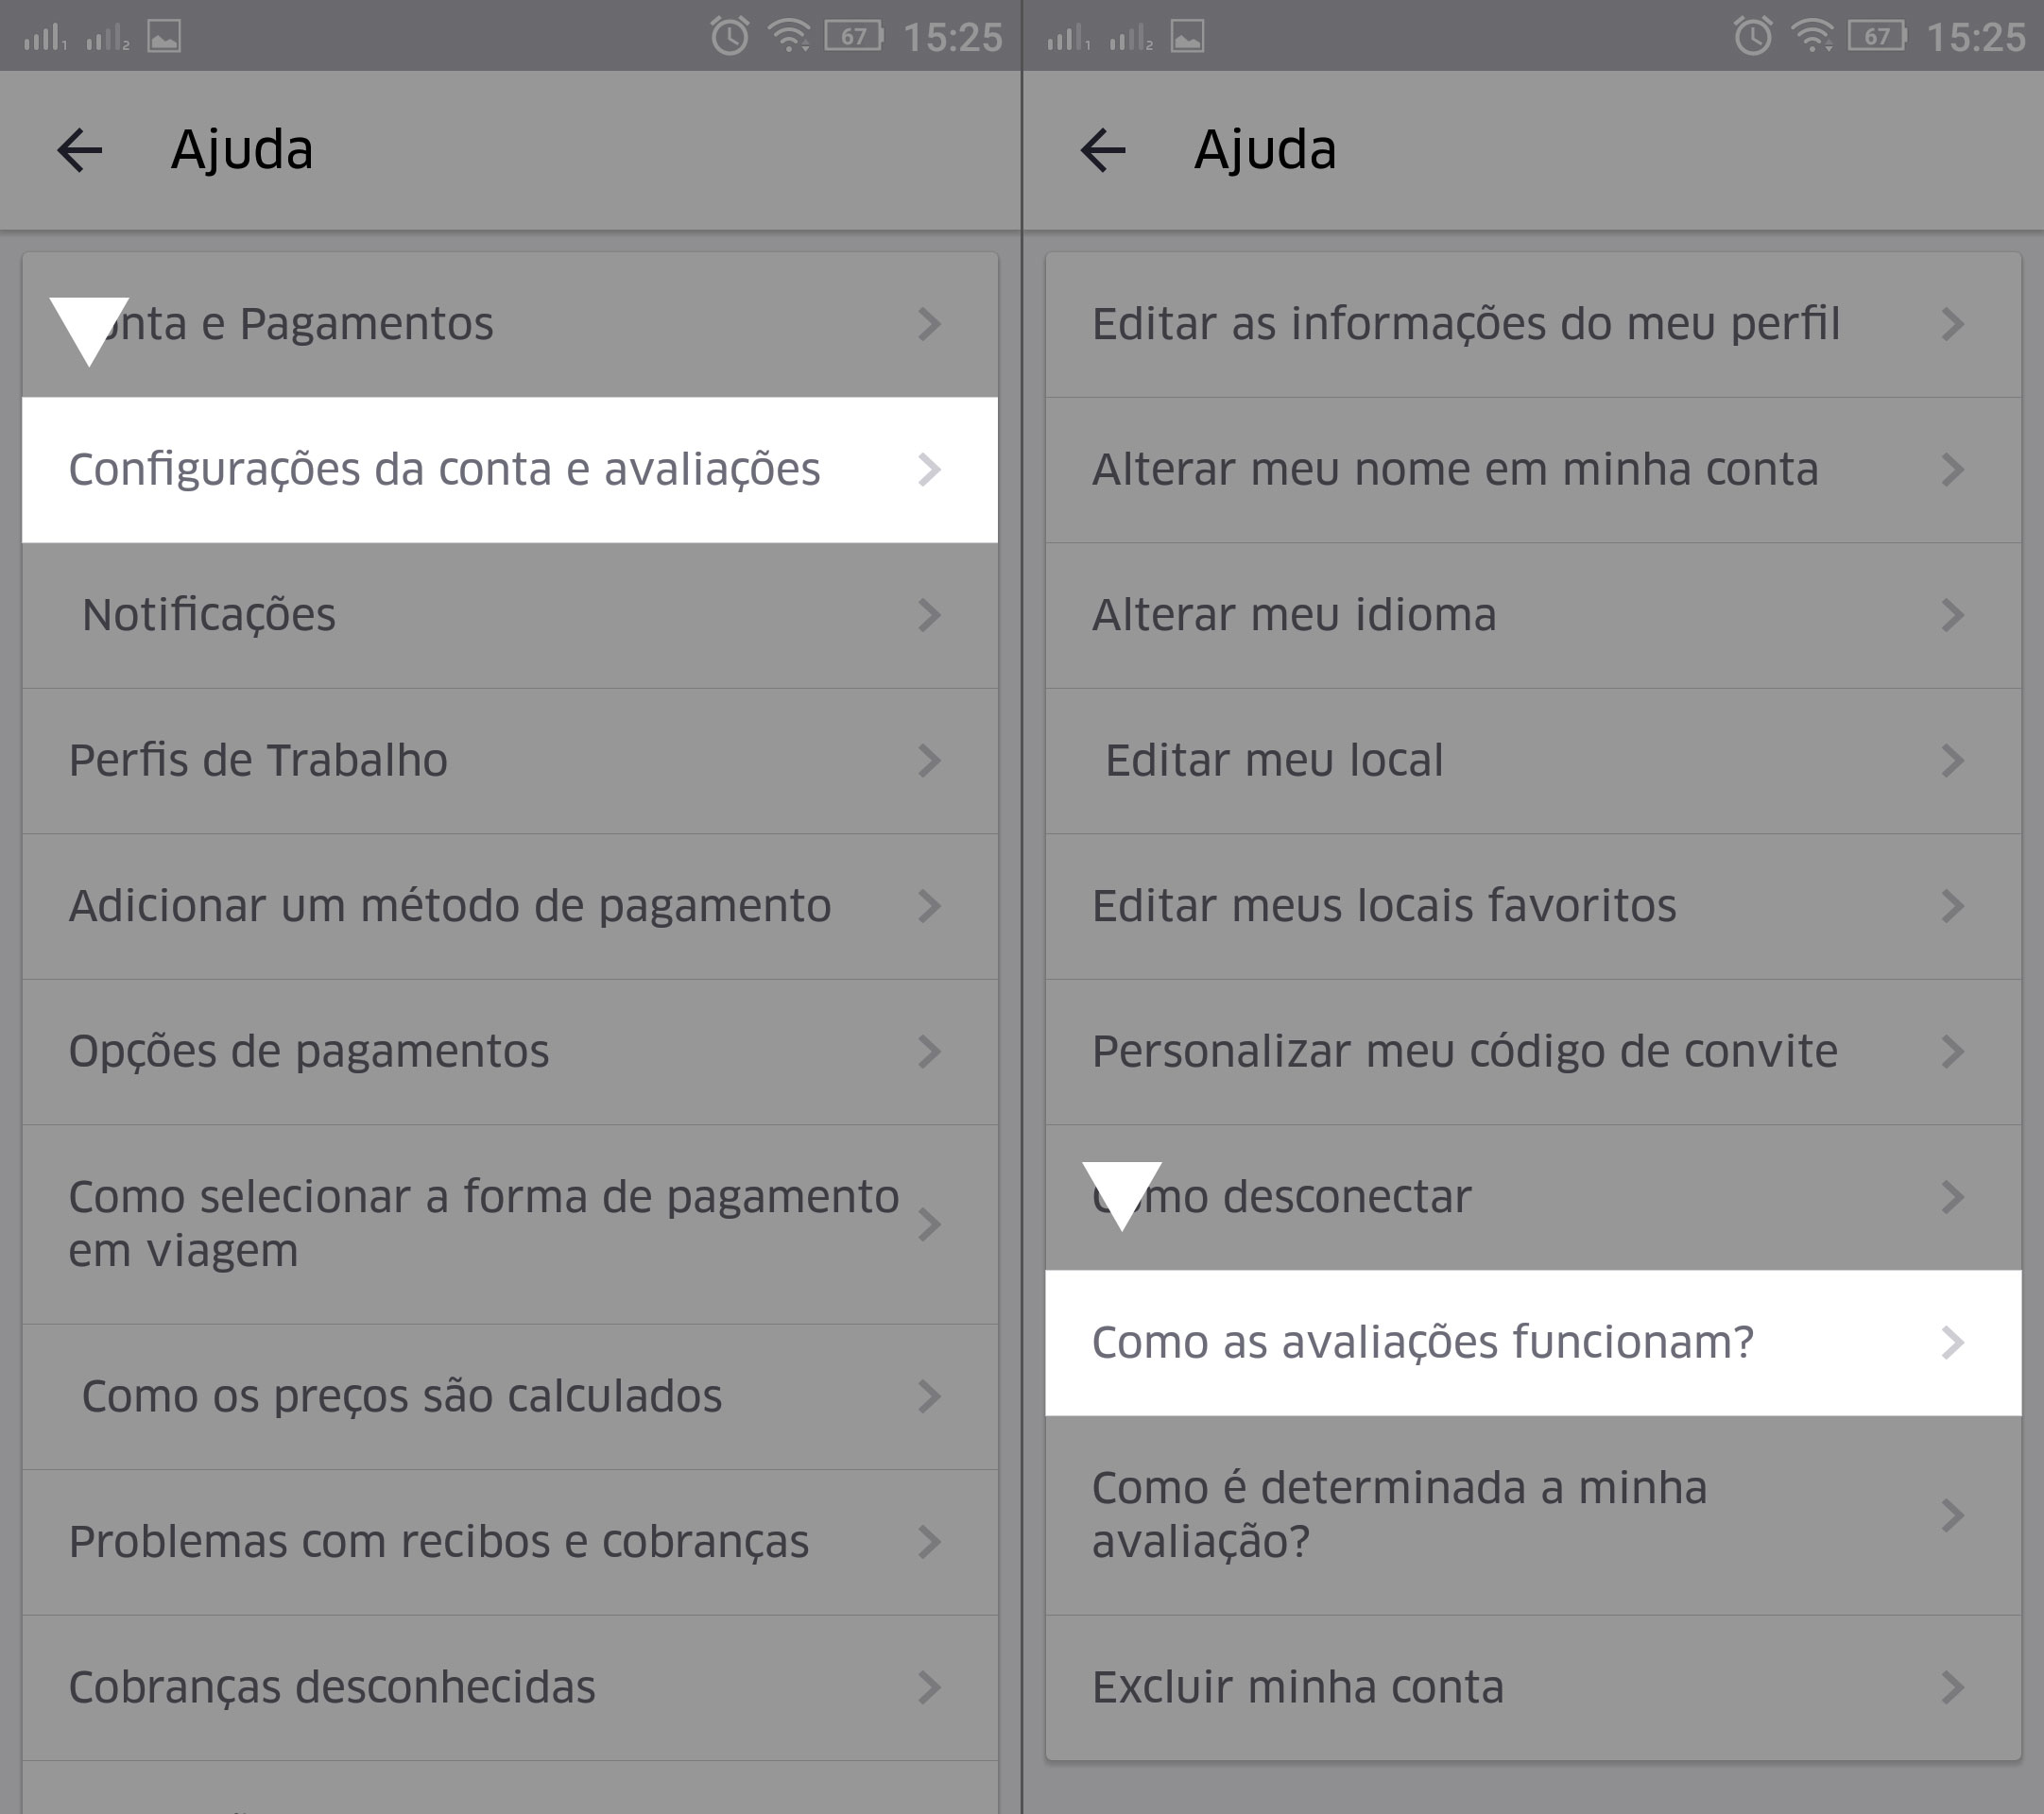Screen dimensions: 2044x1814
Task: Tap back arrow above the Conta e Pagamentos list
Action: [80, 151]
